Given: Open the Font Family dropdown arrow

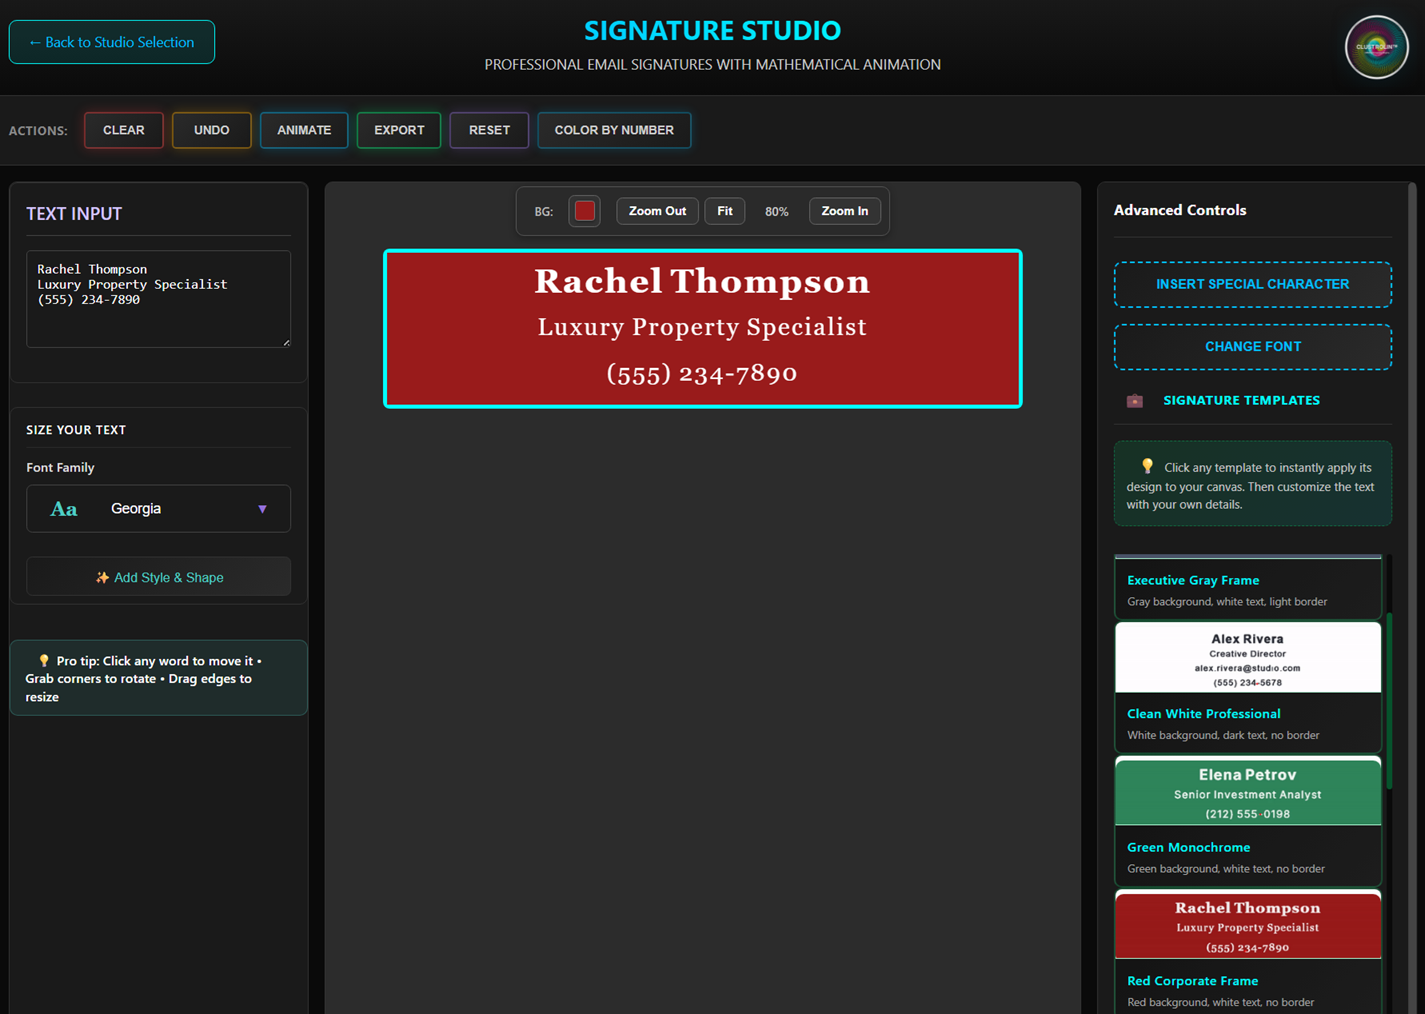Looking at the screenshot, I should click(x=263, y=509).
